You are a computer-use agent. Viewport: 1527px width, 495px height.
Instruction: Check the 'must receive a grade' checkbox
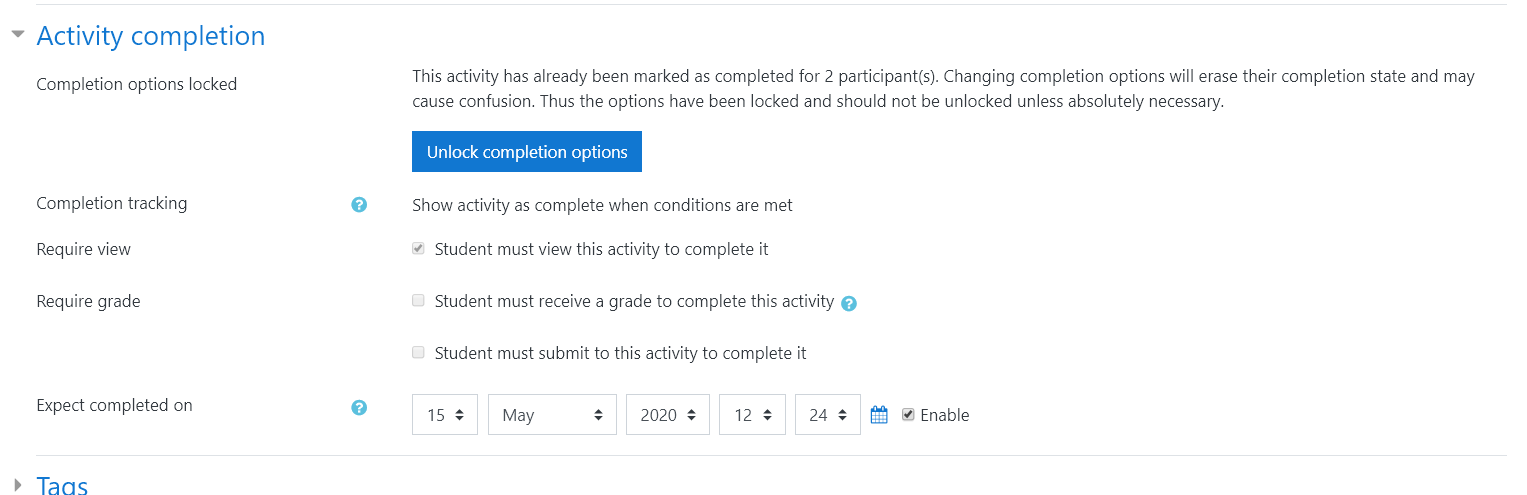click(x=418, y=300)
